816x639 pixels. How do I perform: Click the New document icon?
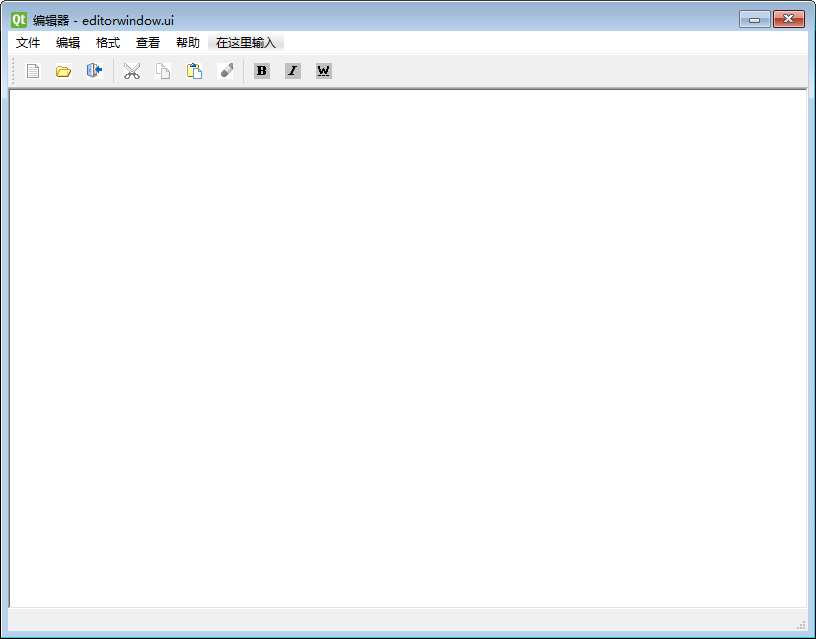click(x=33, y=71)
